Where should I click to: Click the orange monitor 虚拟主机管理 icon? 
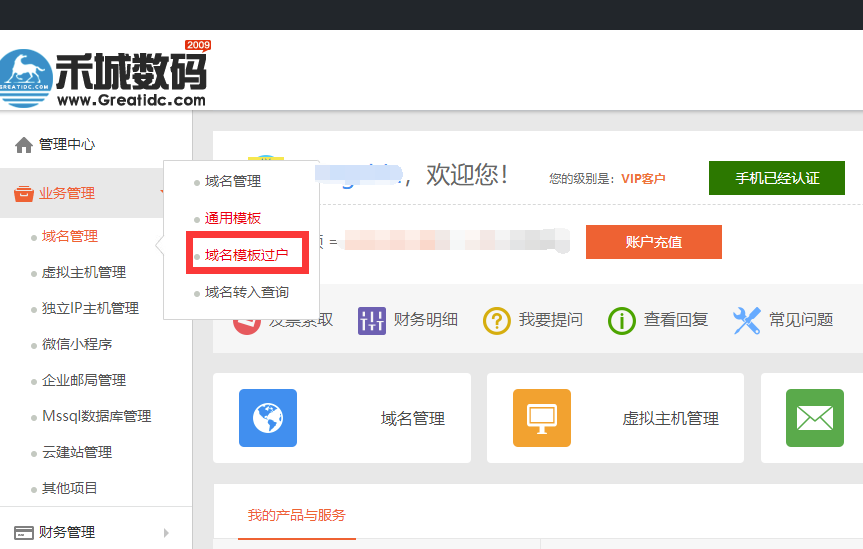point(541,418)
